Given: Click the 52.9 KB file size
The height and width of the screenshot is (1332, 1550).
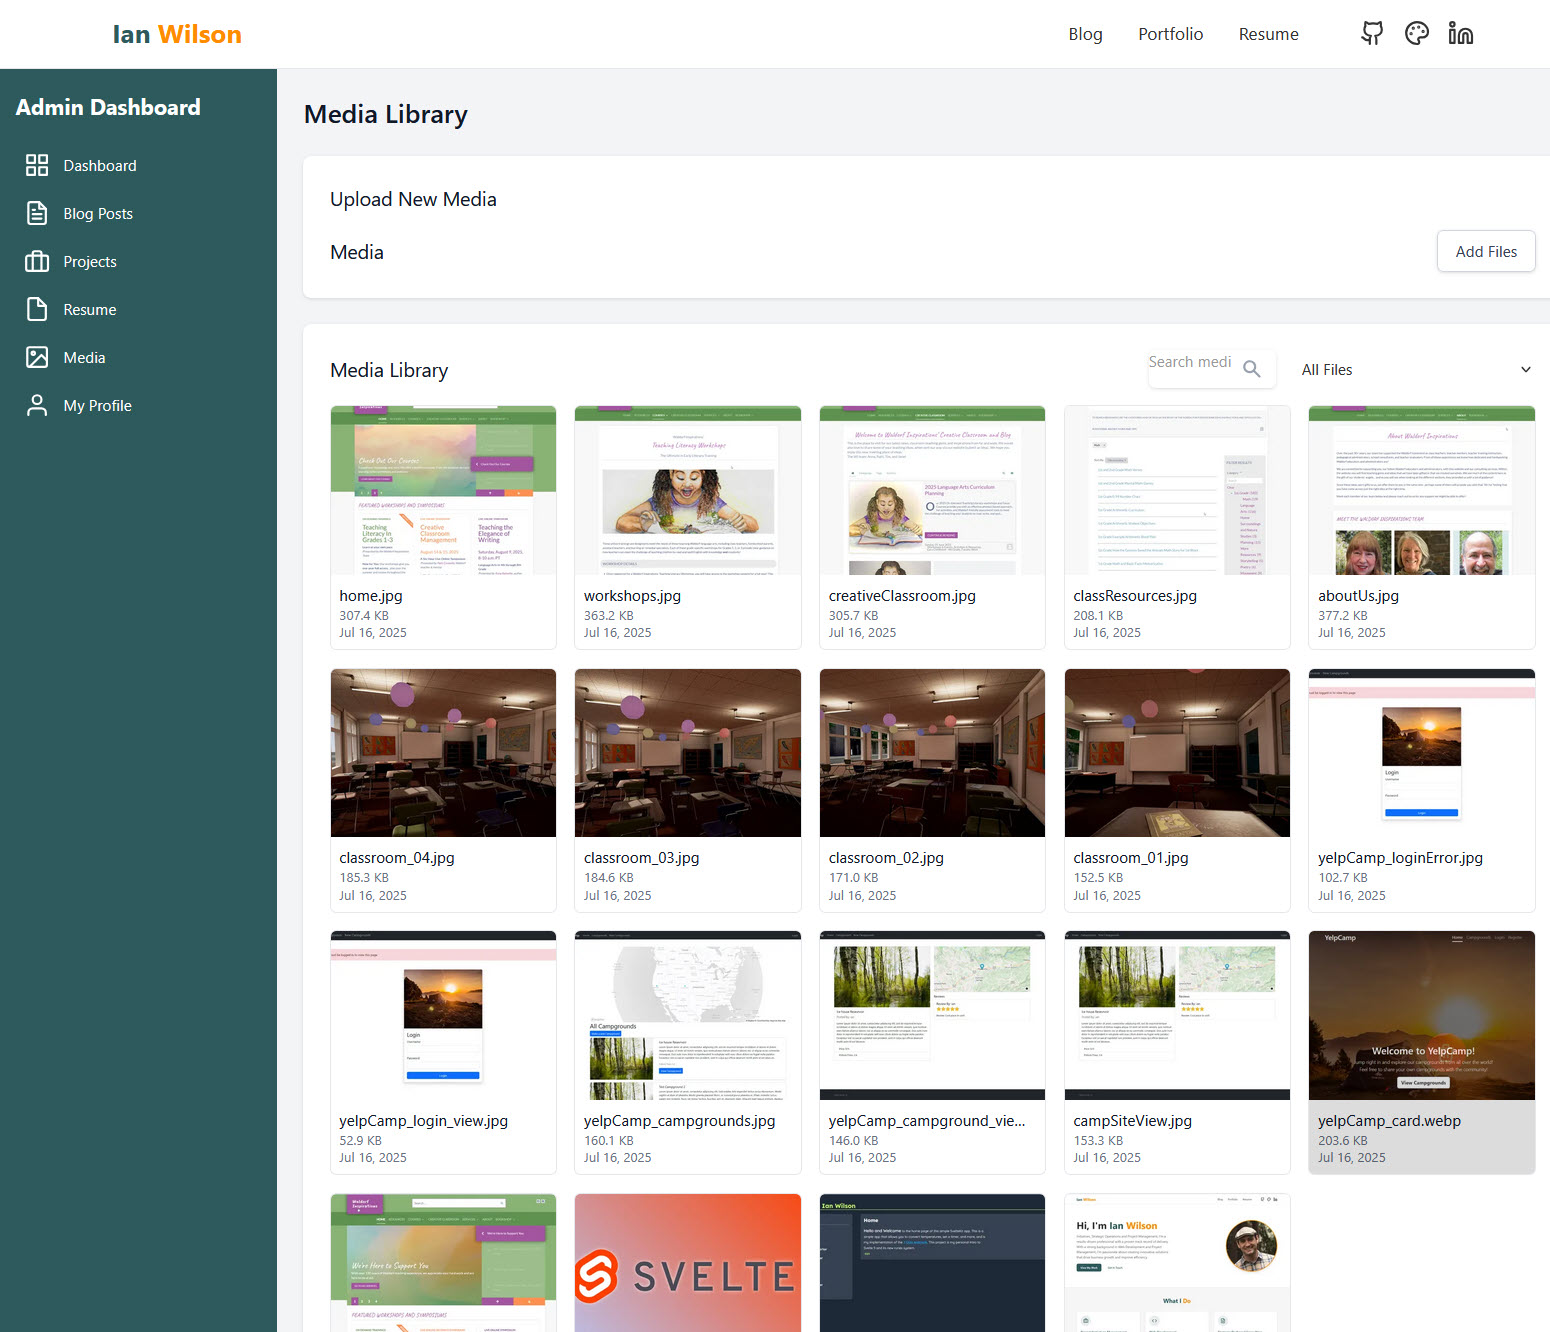Looking at the screenshot, I should tap(360, 1141).
